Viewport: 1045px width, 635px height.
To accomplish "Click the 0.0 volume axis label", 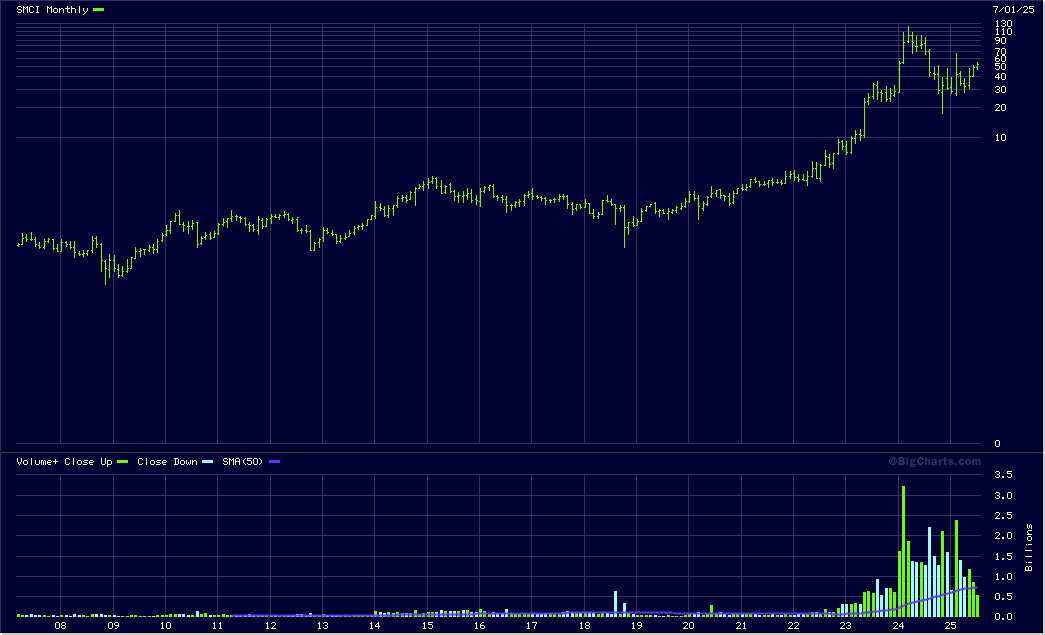I will pos(1003,616).
